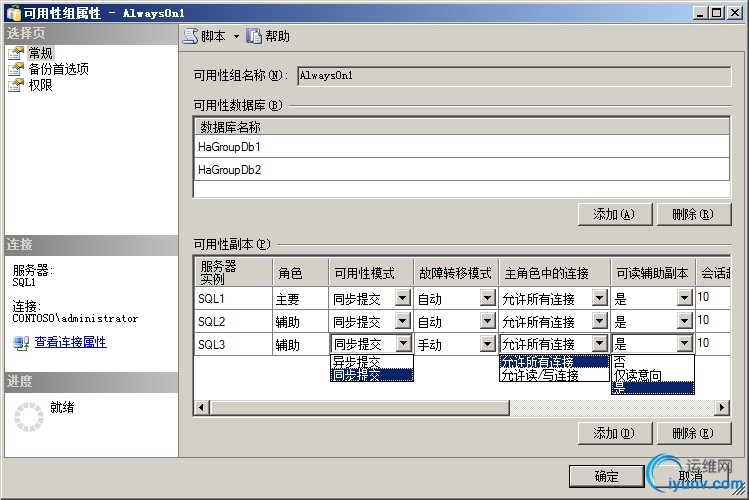Maximize the 可用性组属性 window
Screen dimensions: 749x500
pos(717,13)
